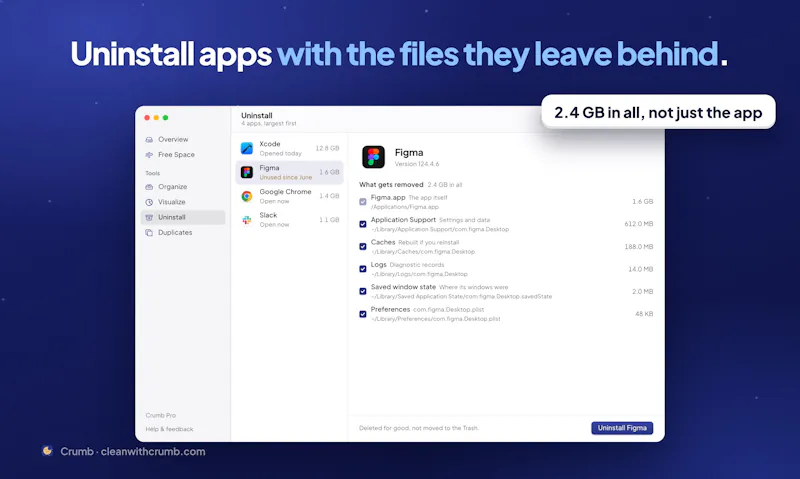Screen dimensions: 800x479
Task: Select Uninstall in the sidebar
Action: pyautogui.click(x=183, y=217)
